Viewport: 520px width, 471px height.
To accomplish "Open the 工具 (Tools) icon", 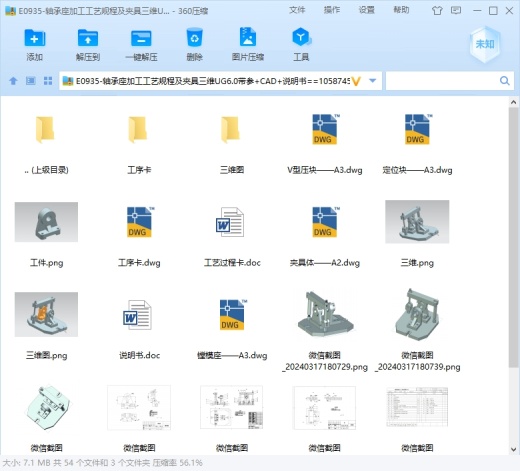I will coord(301,37).
